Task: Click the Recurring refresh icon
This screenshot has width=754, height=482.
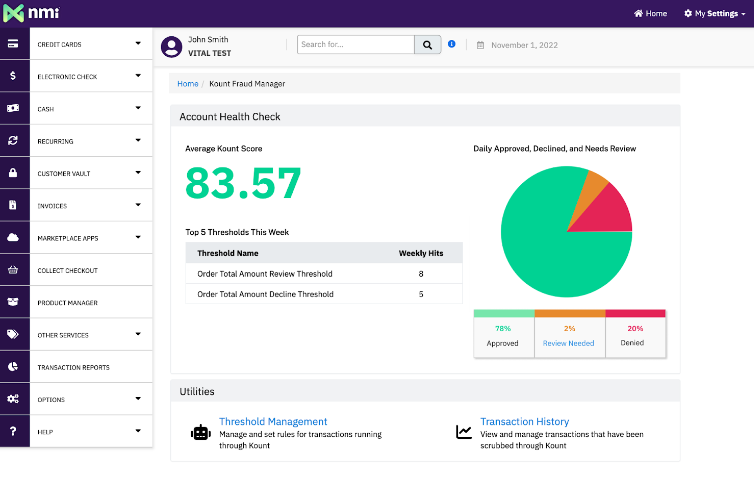Action: 13,140
